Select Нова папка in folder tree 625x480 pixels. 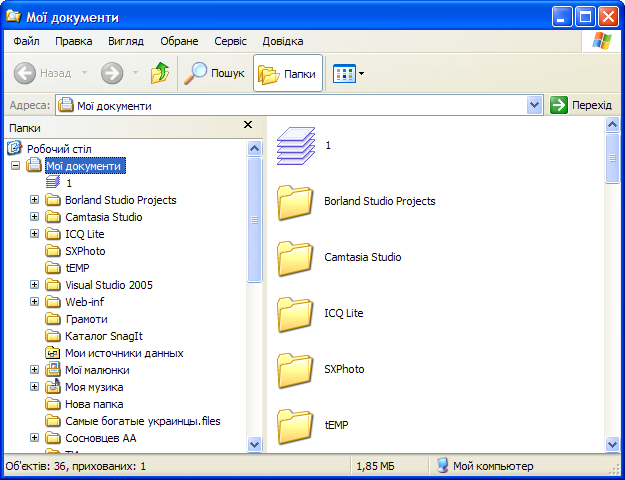tap(94, 404)
